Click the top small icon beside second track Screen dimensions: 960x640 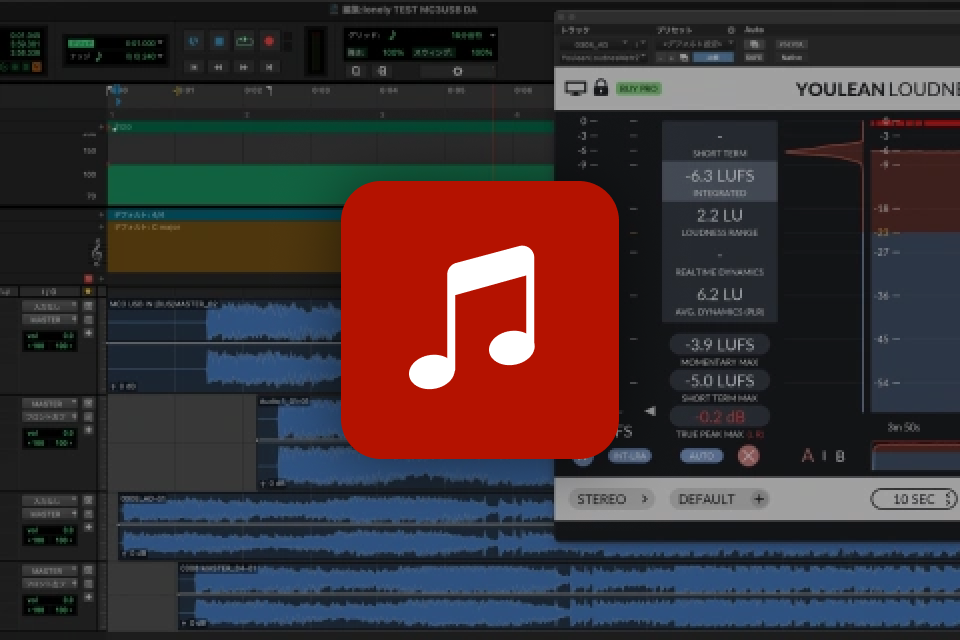click(88, 403)
